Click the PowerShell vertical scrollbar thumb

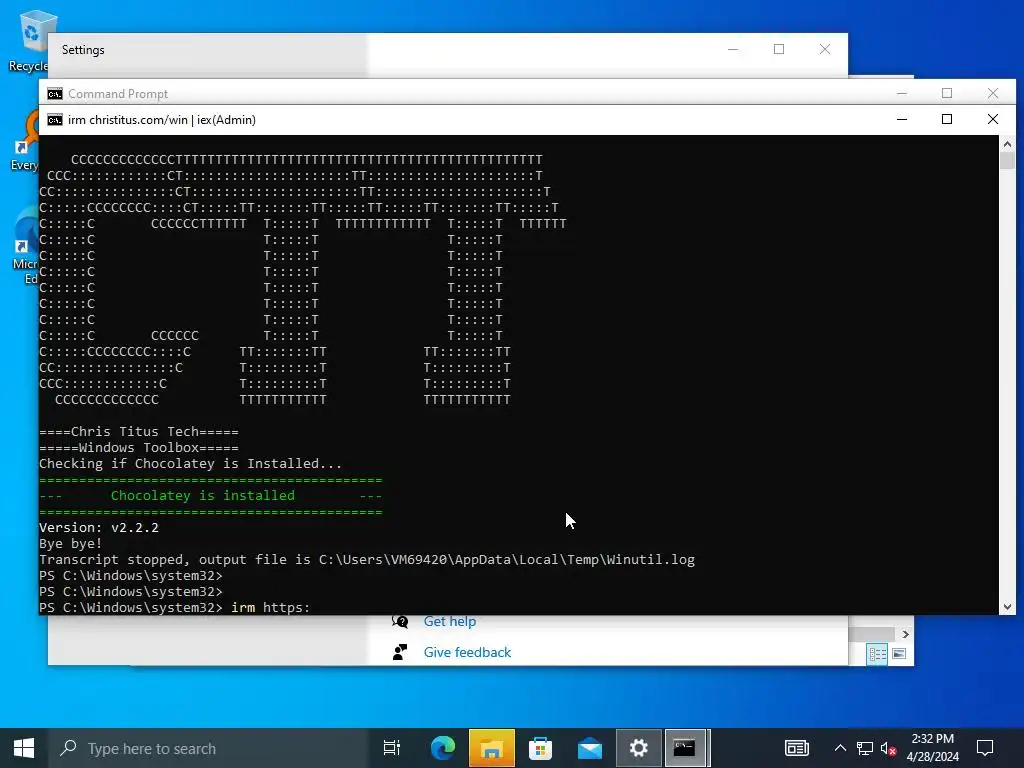[x=1007, y=161]
